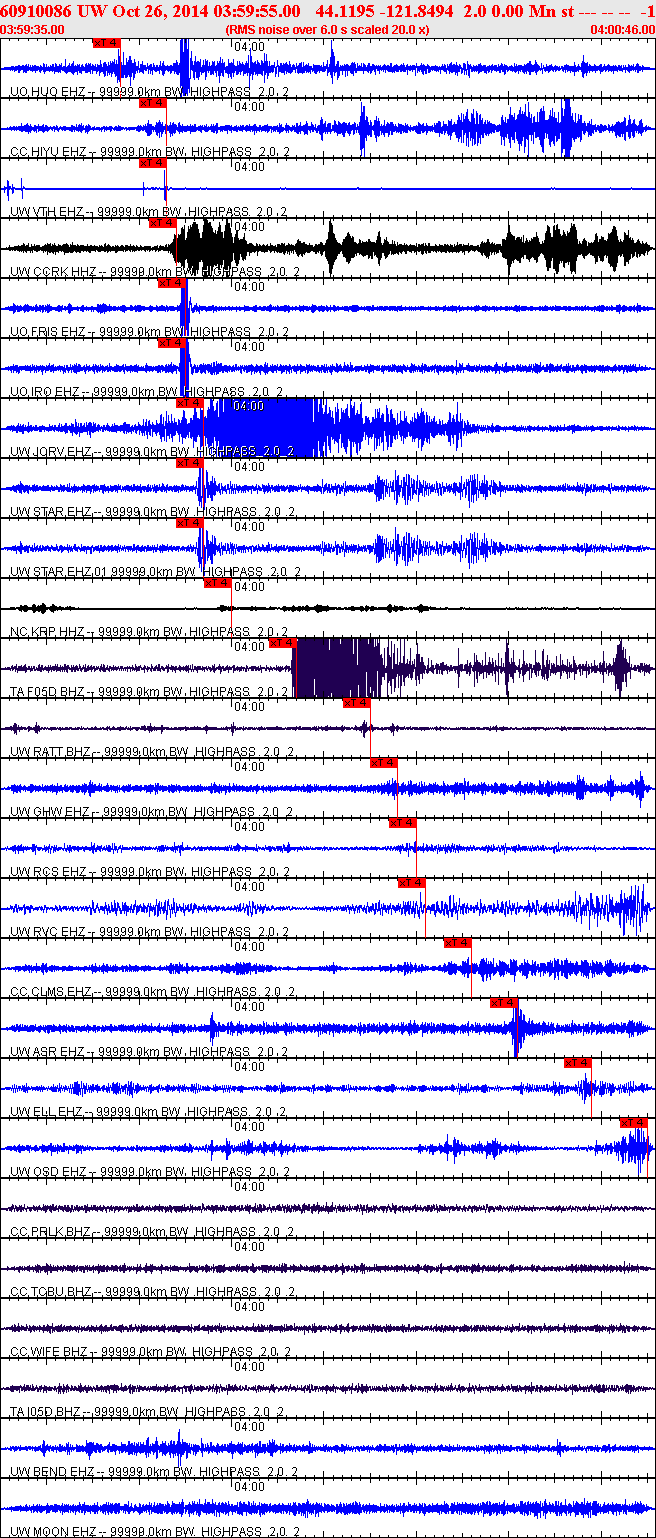Click the red pick flag on UW.RATT trace
The width and height of the screenshot is (656, 1538).
pos(357,703)
